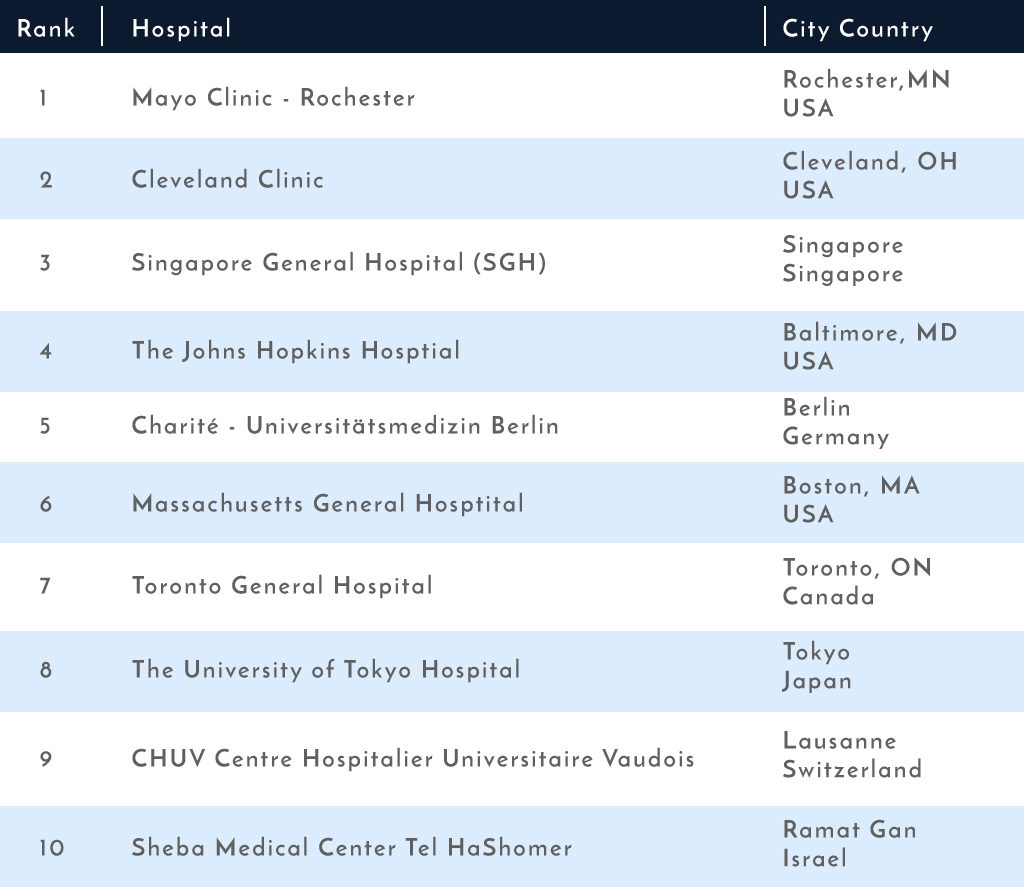Click Sheba Medical Center Tel HaShomer
1024x887 pixels.
point(351,848)
